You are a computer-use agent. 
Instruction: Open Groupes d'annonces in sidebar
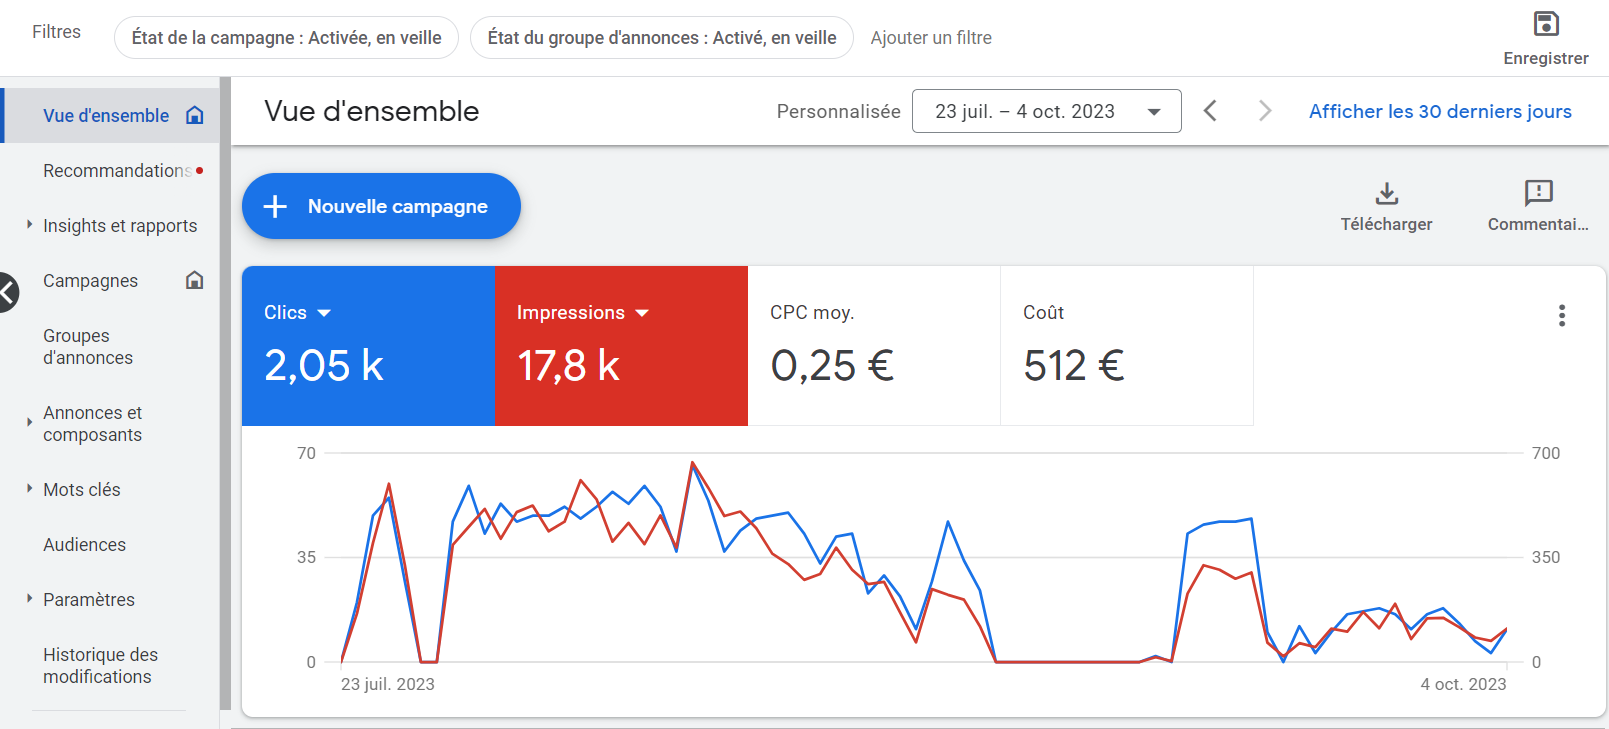[88, 347]
